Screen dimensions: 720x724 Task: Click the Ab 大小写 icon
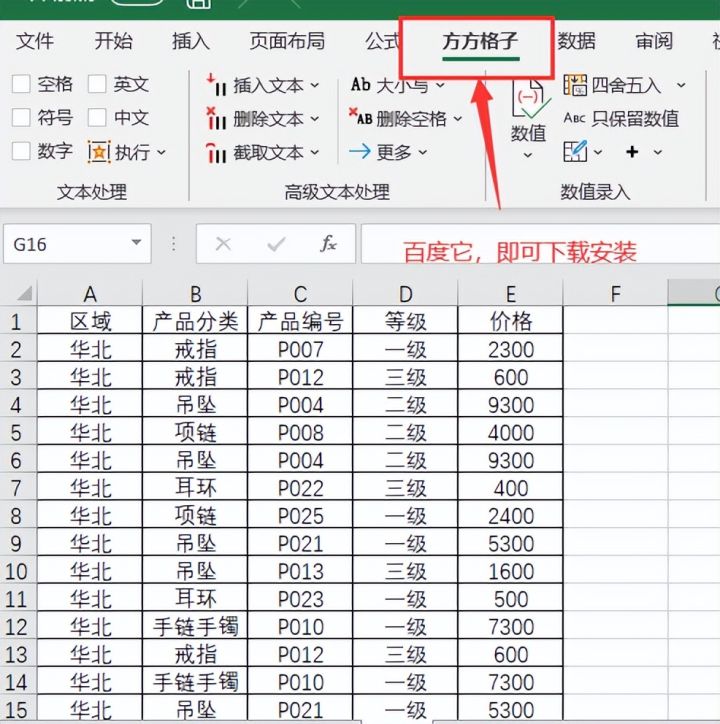[x=361, y=85]
